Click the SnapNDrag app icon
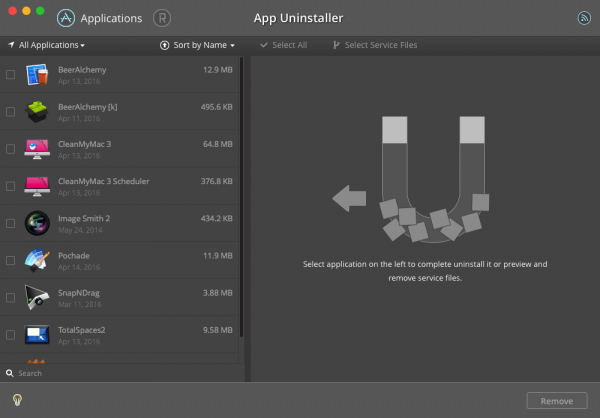This screenshot has height=418, width=600. coord(37,297)
